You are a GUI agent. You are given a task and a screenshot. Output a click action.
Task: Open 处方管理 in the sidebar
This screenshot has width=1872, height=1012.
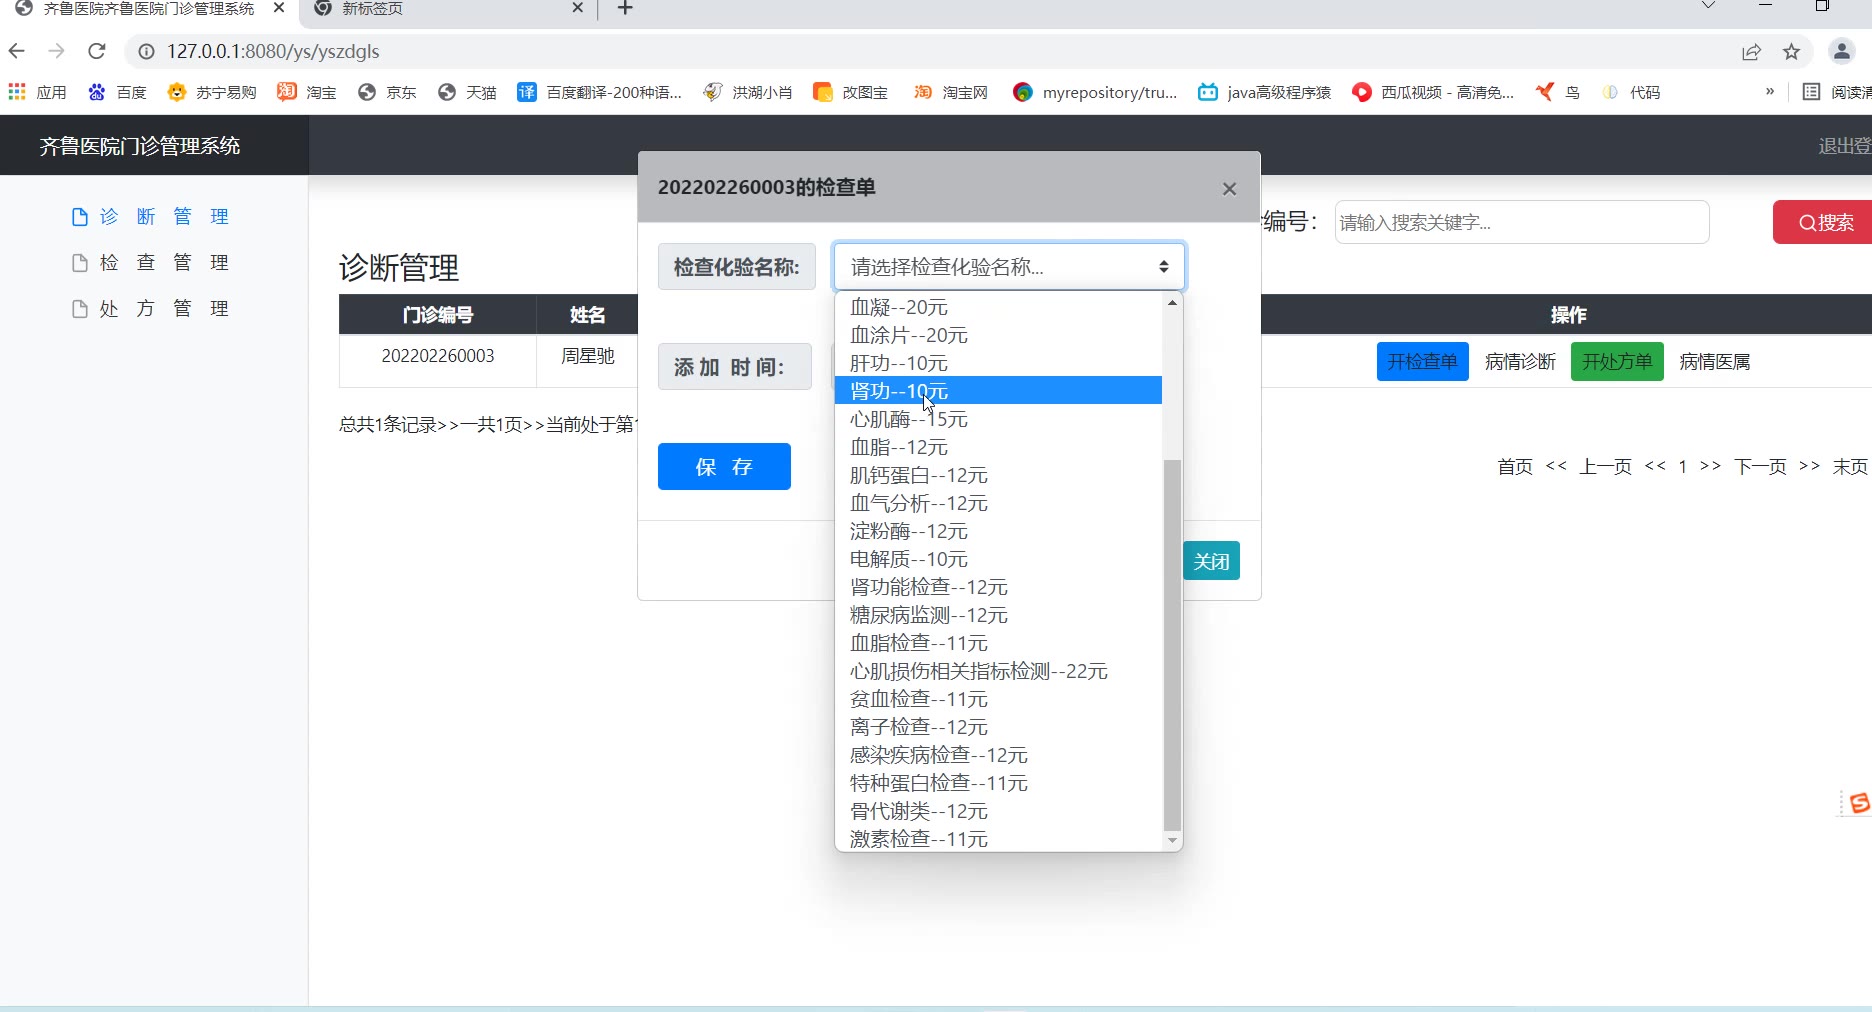coord(150,309)
